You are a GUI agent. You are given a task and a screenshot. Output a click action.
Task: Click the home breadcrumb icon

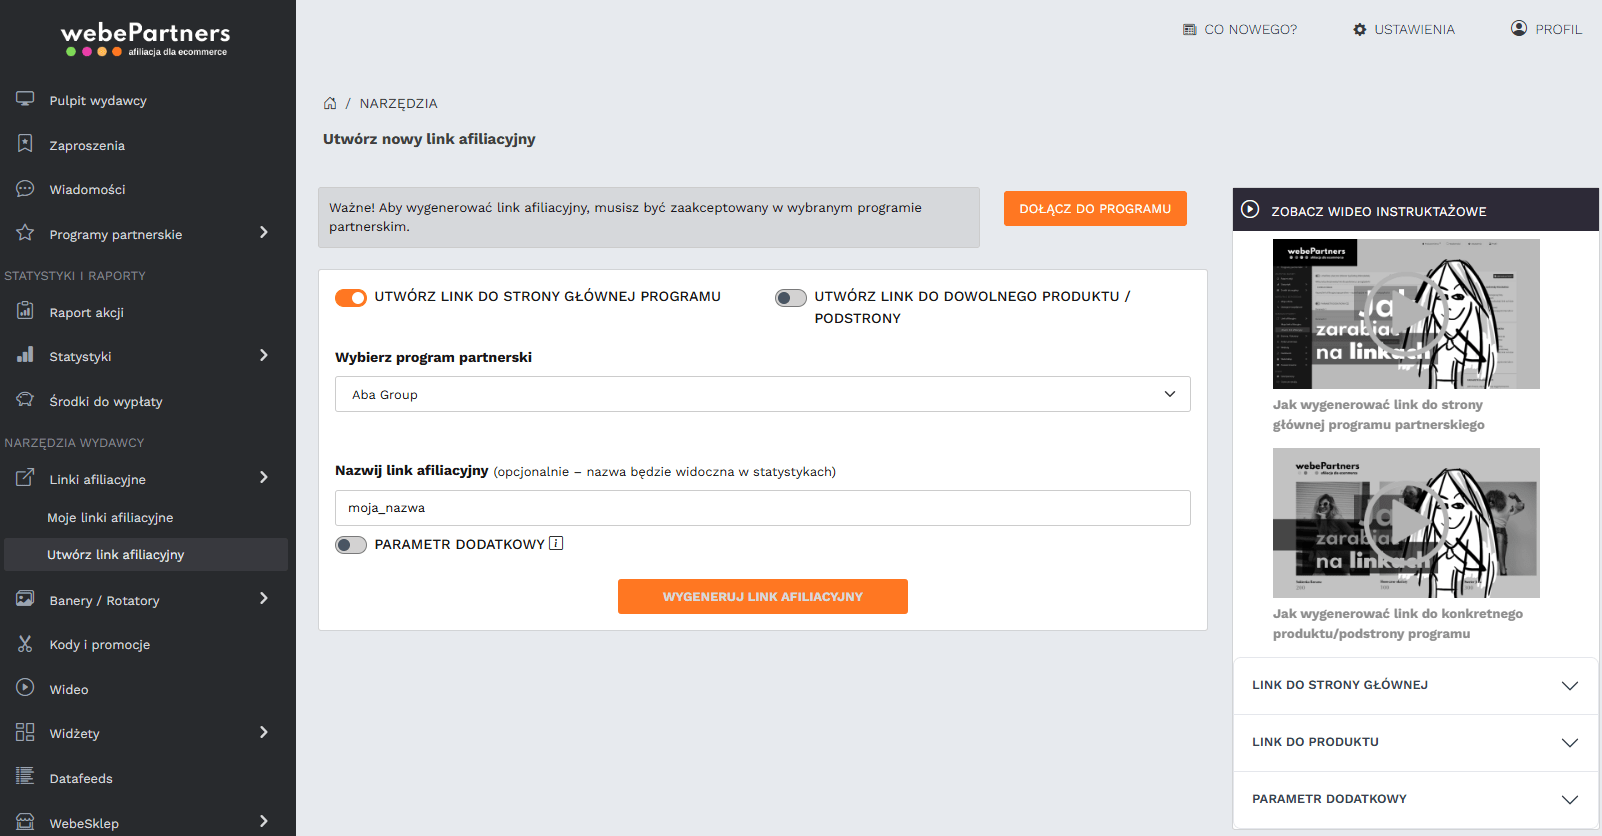tap(330, 103)
